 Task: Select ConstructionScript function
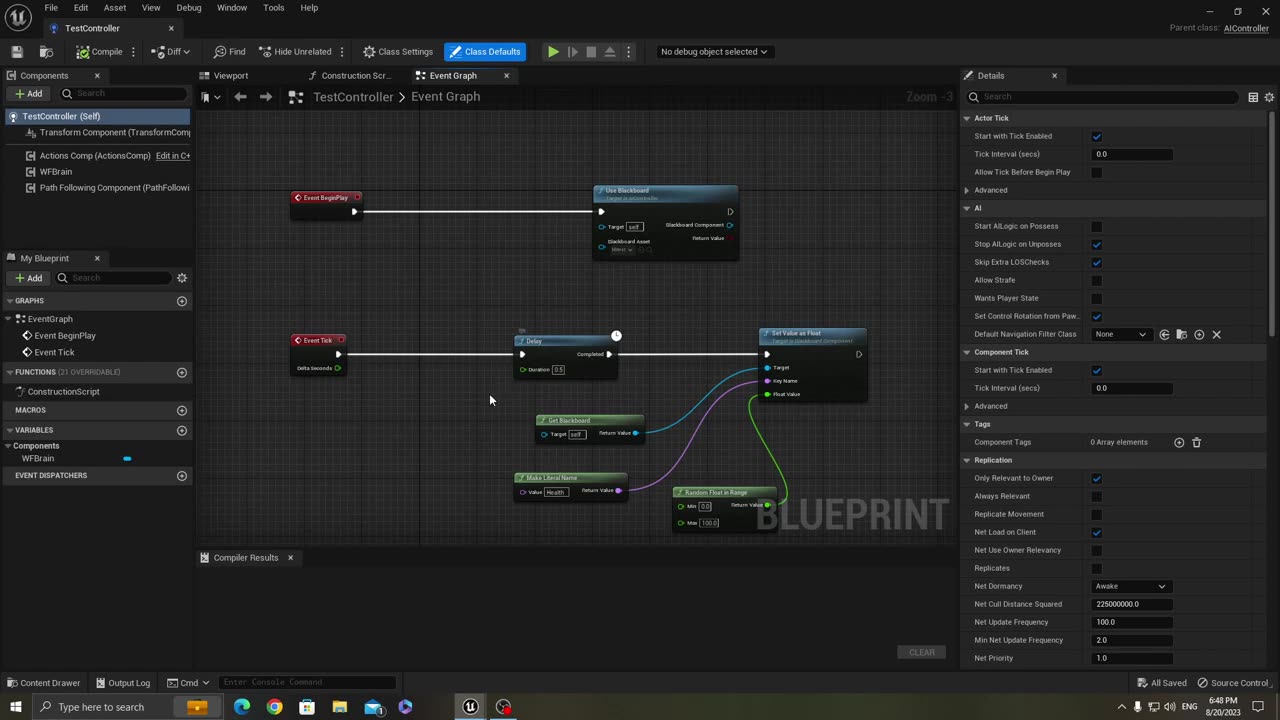click(63, 392)
